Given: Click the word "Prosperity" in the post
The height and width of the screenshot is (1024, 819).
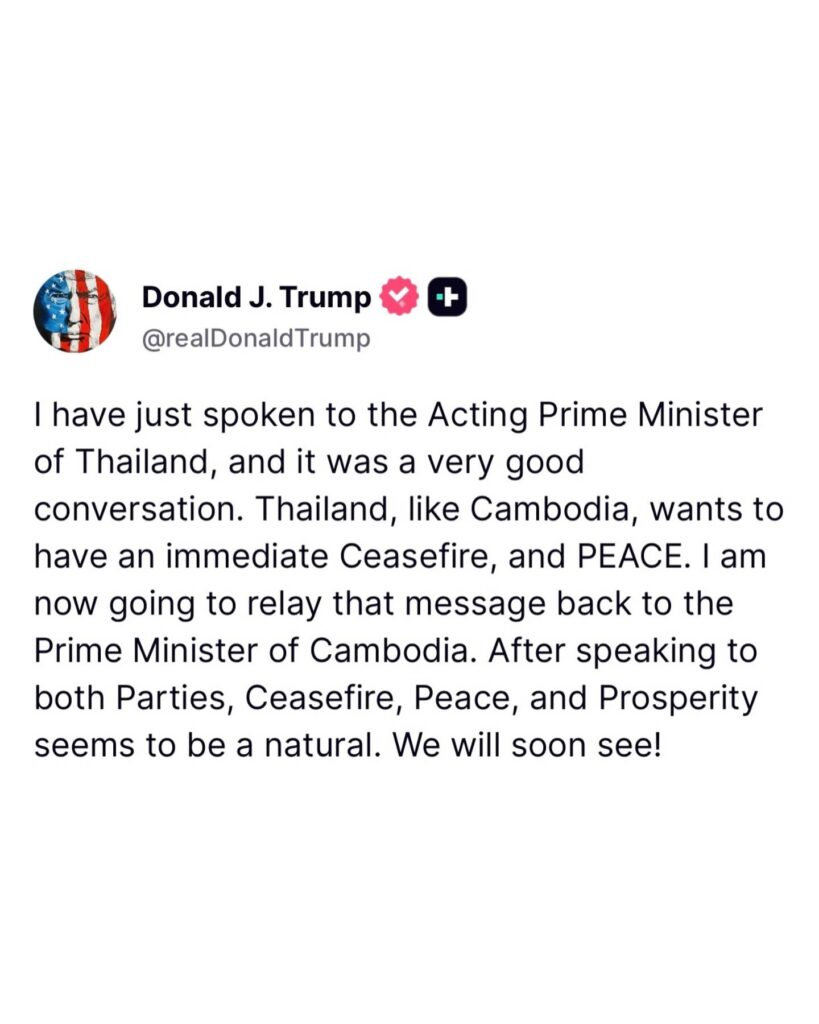Looking at the screenshot, I should coord(678,699).
